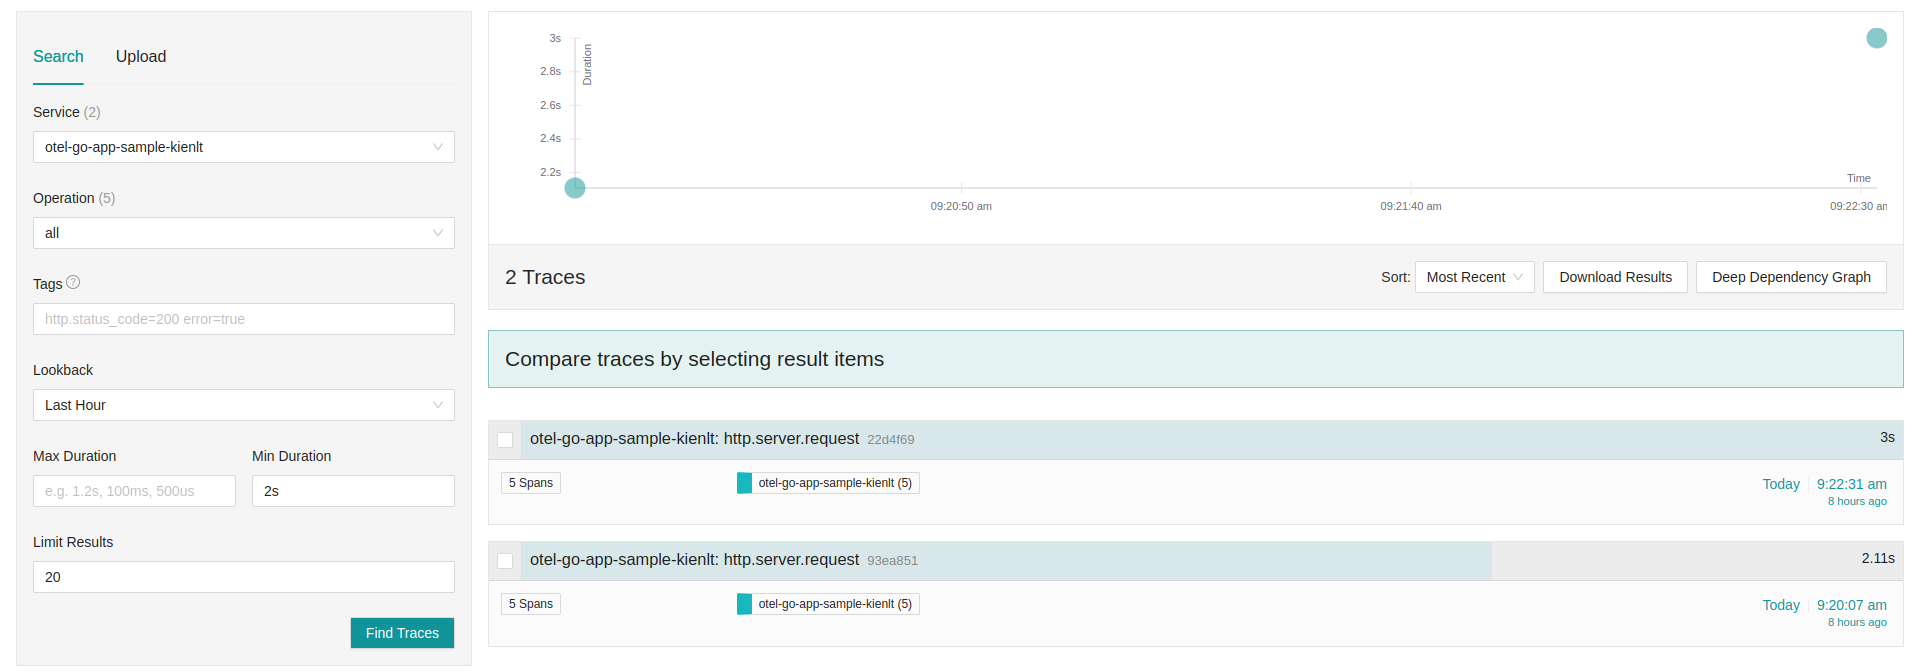
Task: Select the Search tab
Action: [58, 57]
